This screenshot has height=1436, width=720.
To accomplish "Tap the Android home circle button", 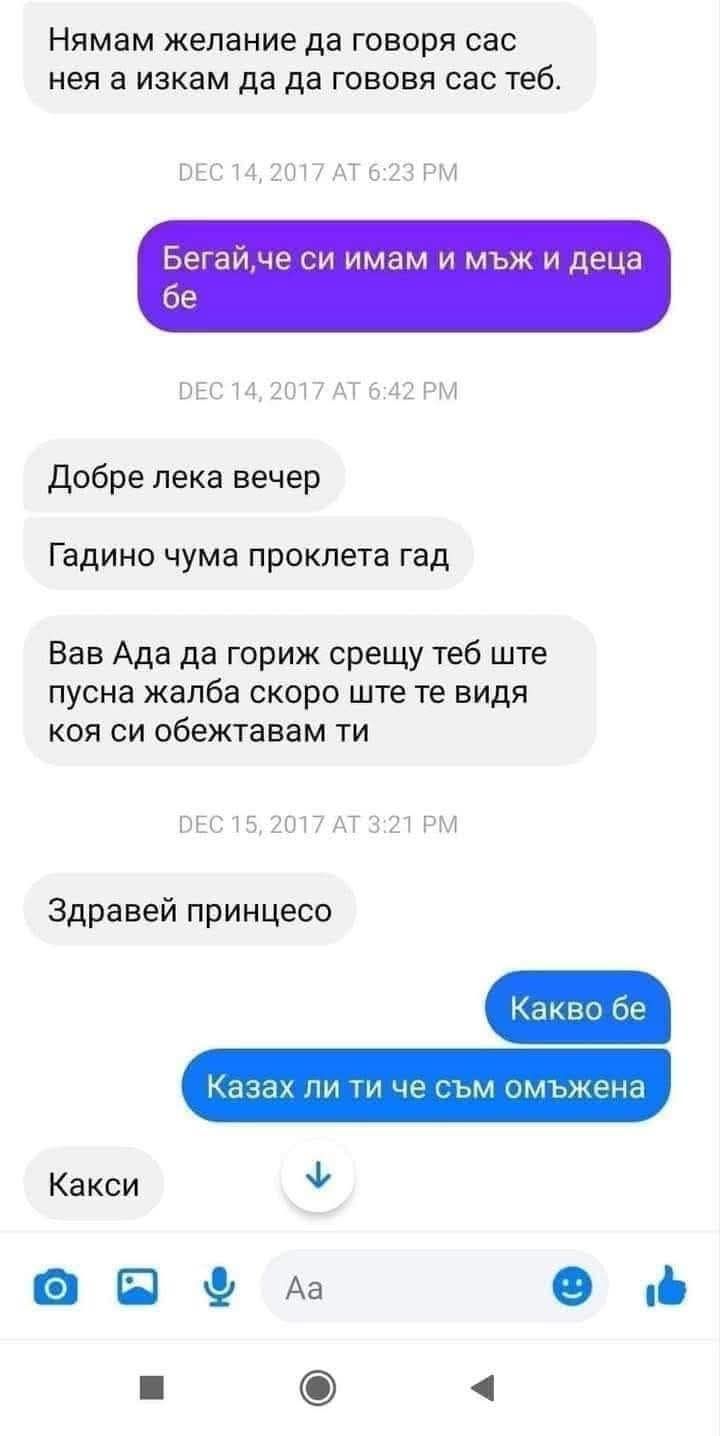I will point(318,1387).
